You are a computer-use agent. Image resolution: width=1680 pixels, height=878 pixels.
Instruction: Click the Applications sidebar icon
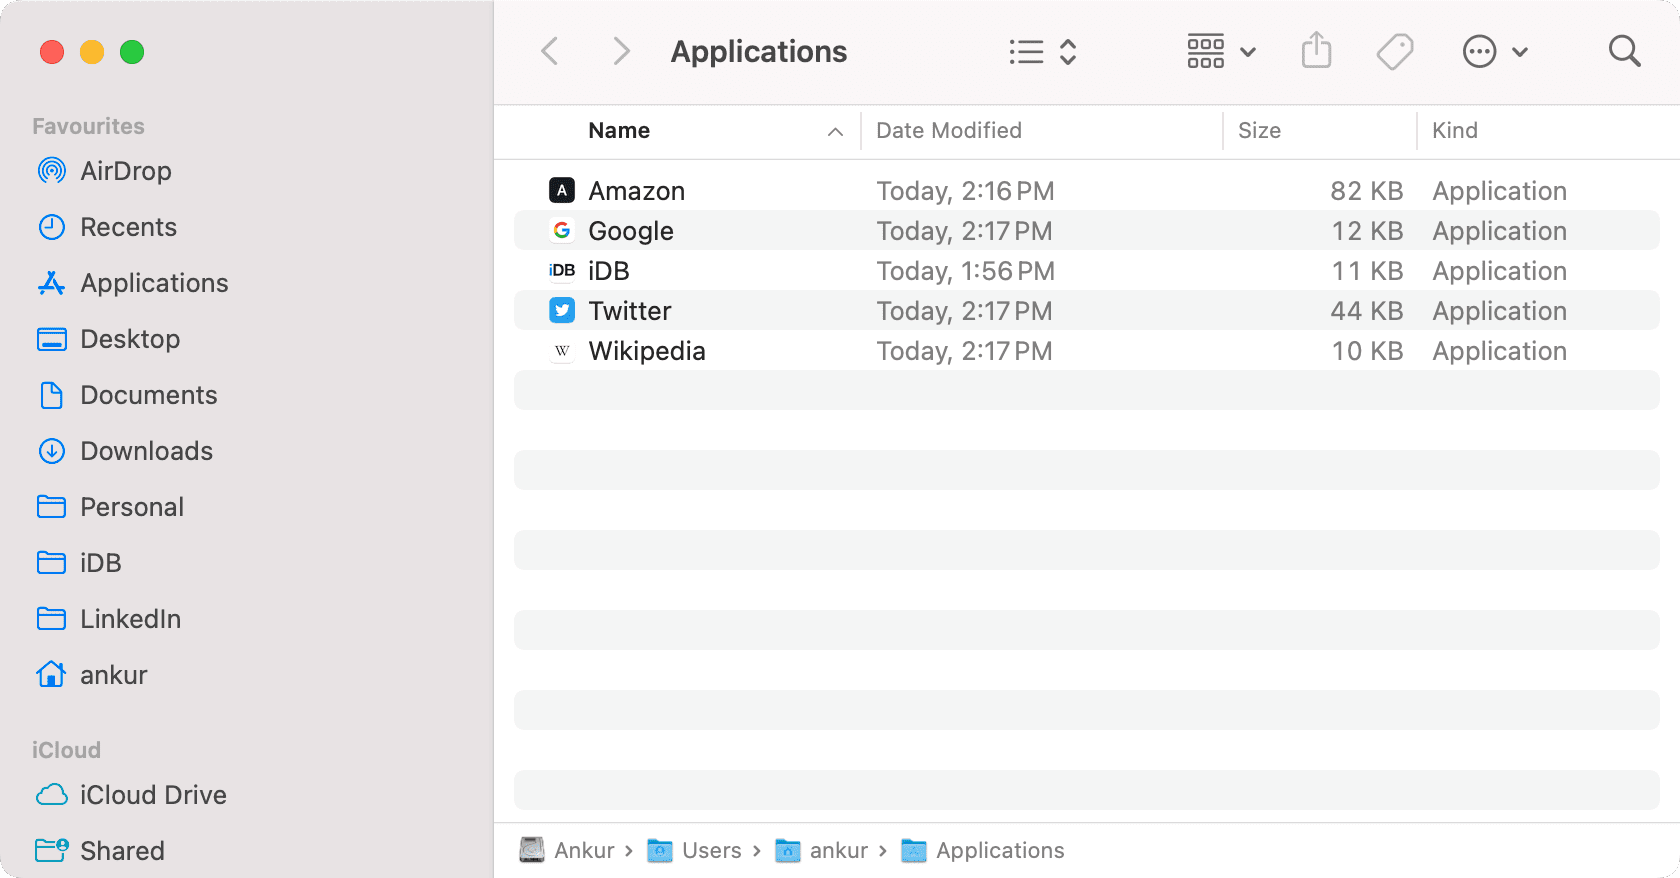[x=52, y=283]
